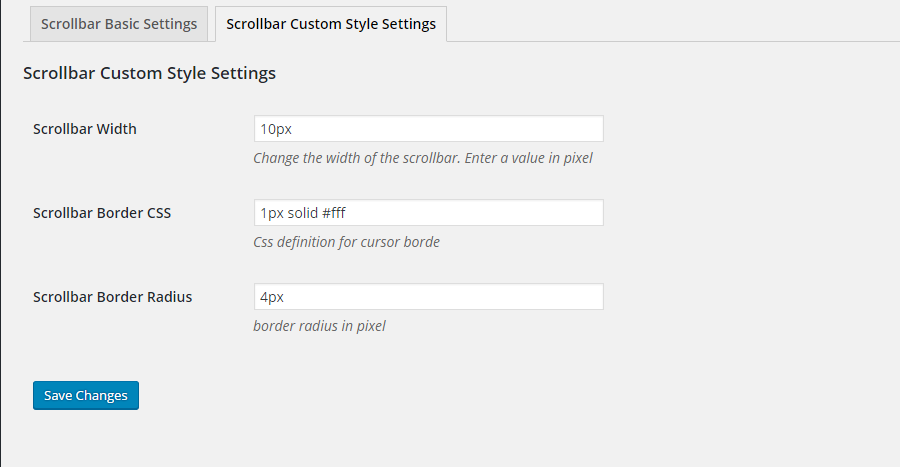Click the 'Css definition for cursor borde' hint
The width and height of the screenshot is (900, 467).
point(346,242)
